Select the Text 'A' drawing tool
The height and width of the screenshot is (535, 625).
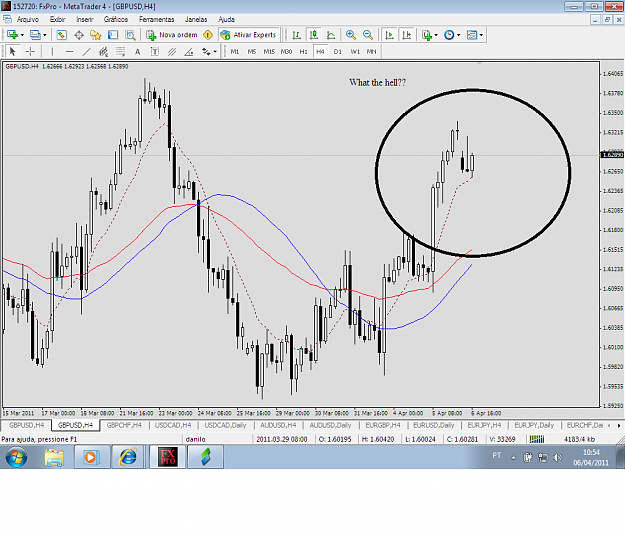138,51
